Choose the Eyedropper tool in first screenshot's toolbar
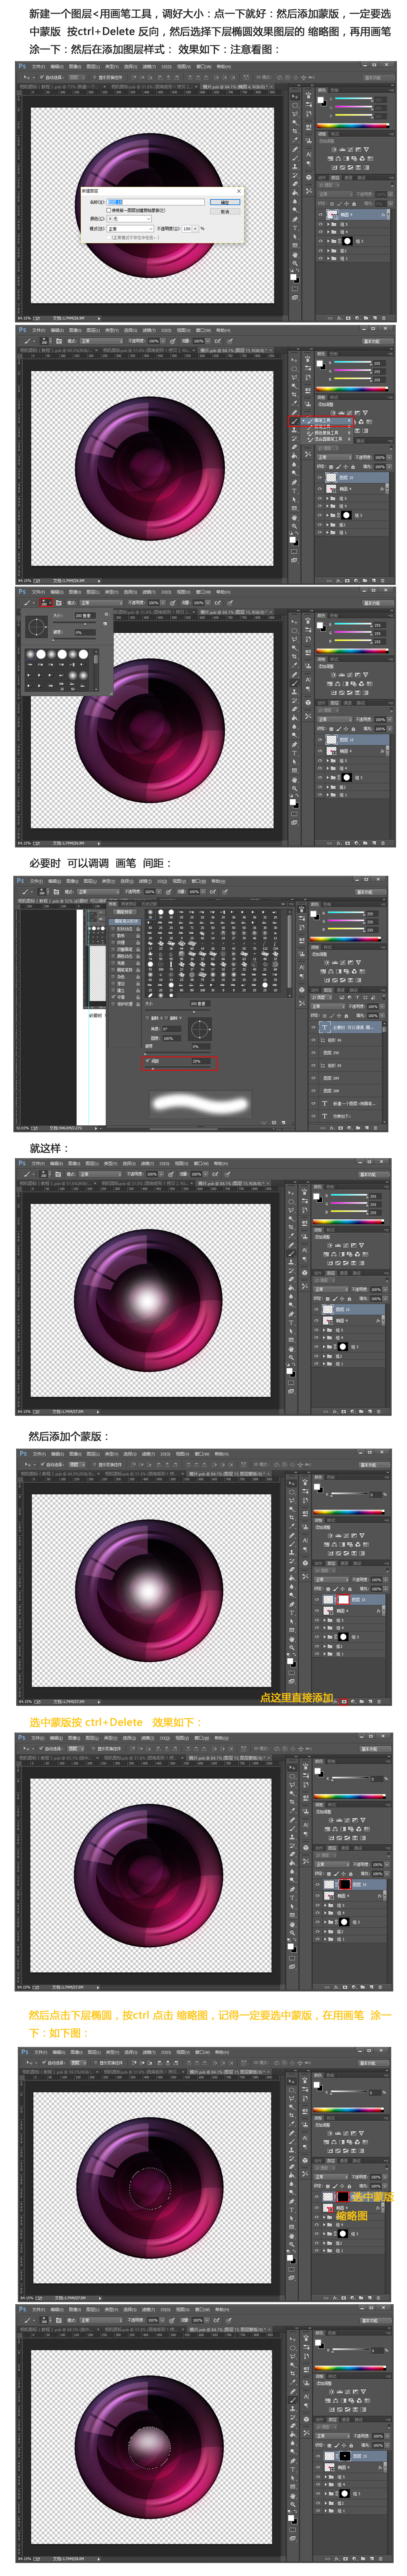Image resolution: width=407 pixels, height=2576 pixels. [x=295, y=140]
